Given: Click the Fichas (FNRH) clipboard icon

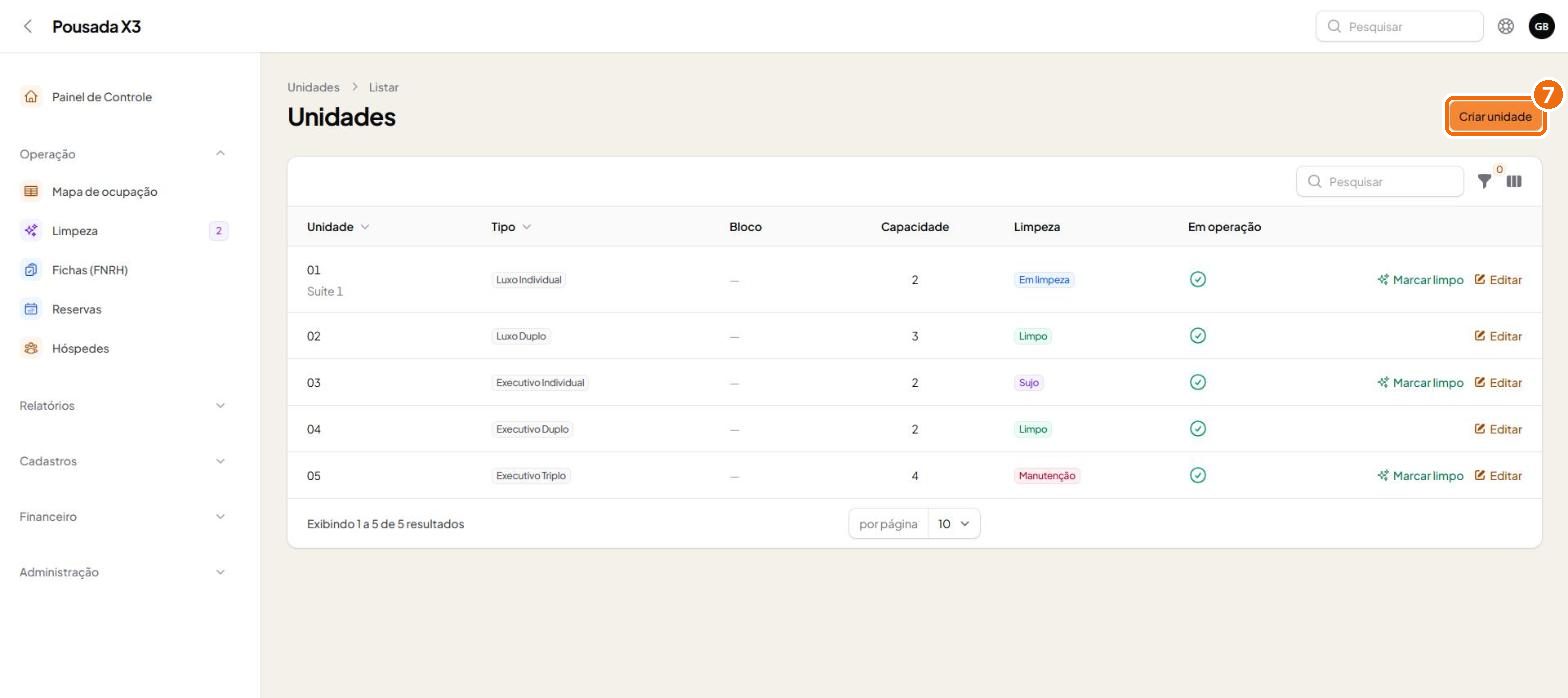Looking at the screenshot, I should [x=31, y=270].
